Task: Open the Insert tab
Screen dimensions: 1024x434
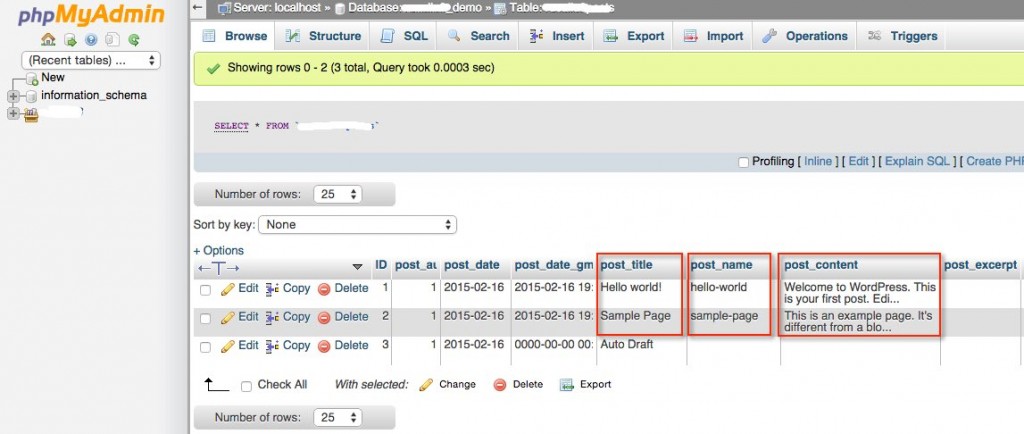Action: [556, 36]
